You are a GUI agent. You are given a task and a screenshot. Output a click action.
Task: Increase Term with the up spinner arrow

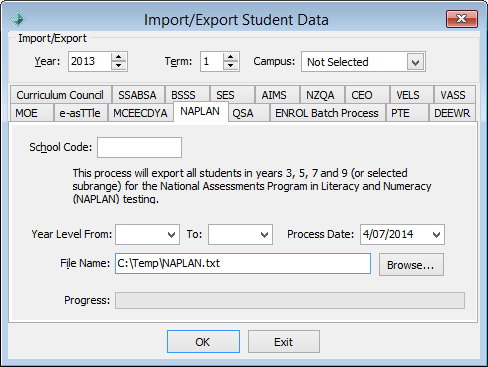tap(231, 57)
